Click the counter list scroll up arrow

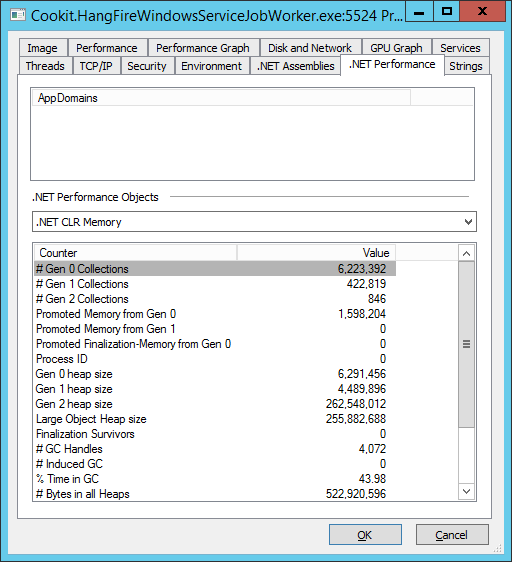(x=466, y=253)
